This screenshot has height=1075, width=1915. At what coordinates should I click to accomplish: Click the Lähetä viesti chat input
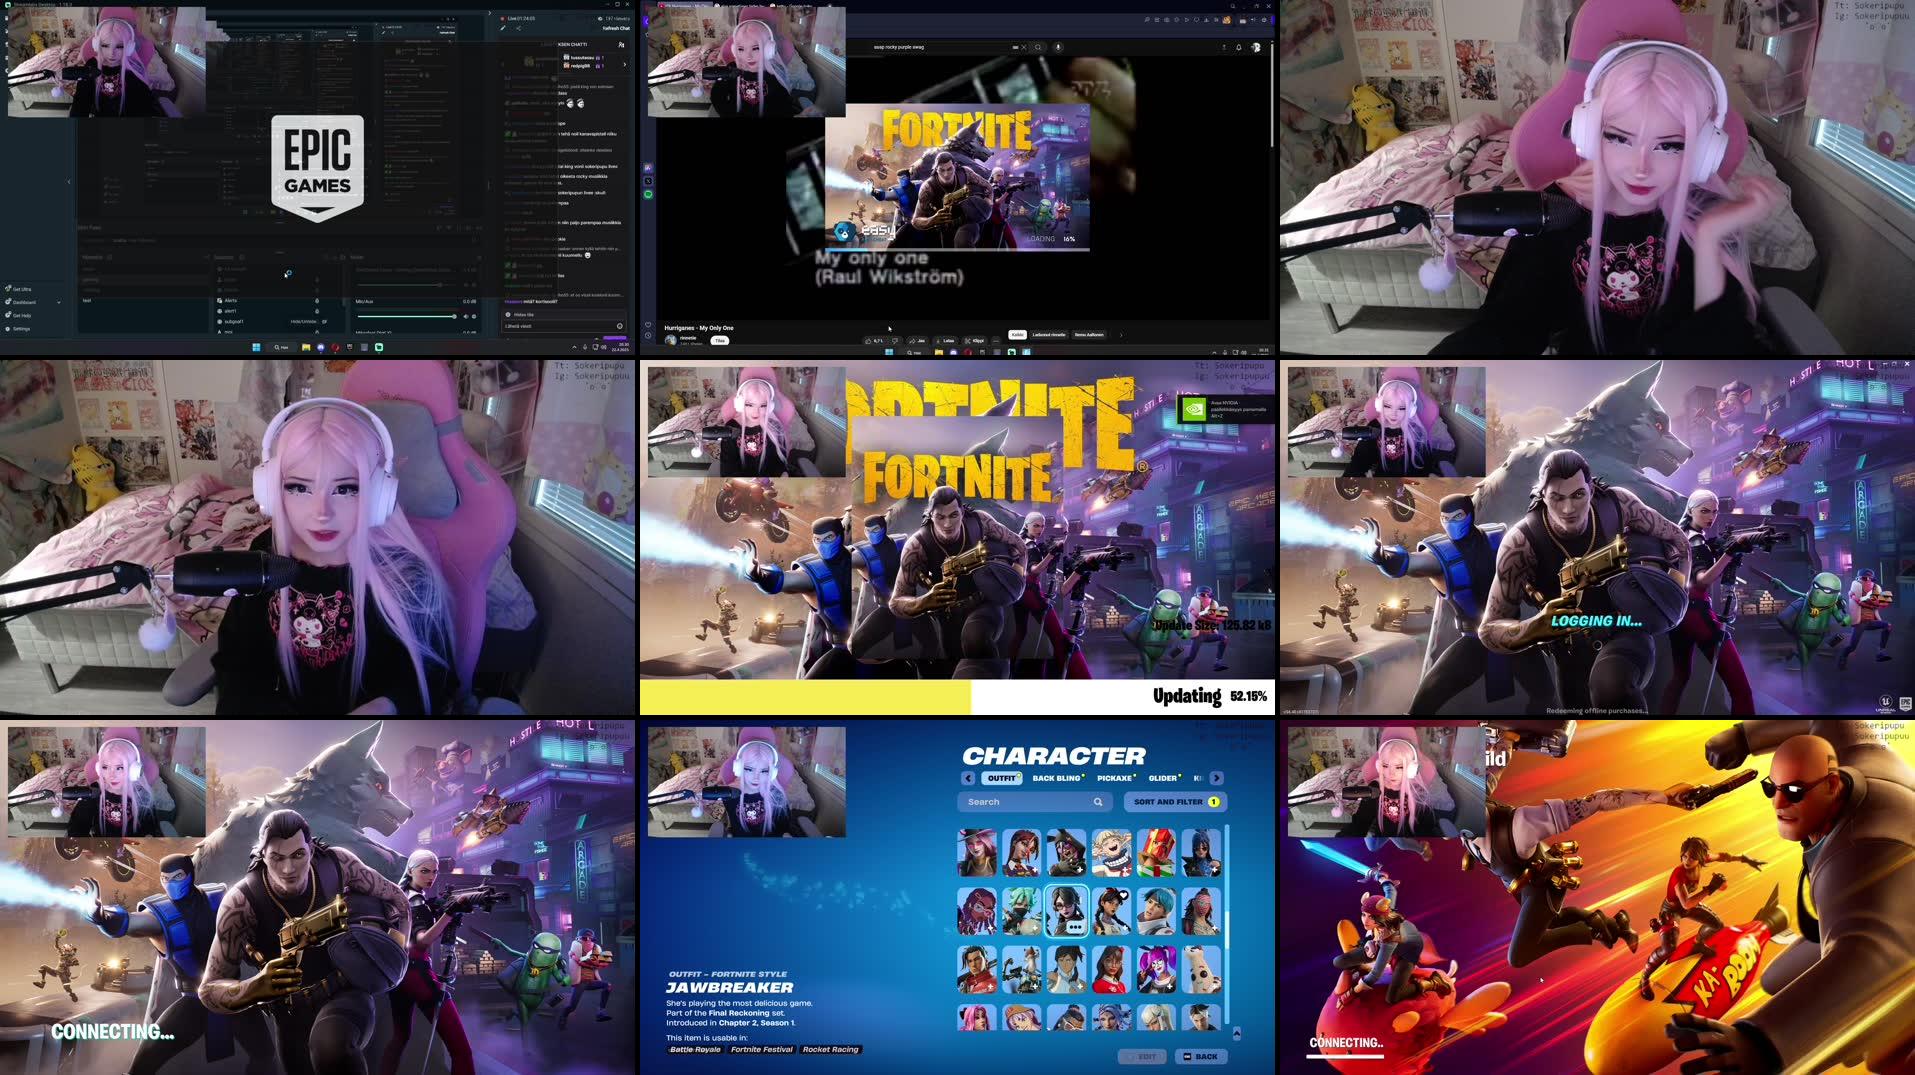563,326
